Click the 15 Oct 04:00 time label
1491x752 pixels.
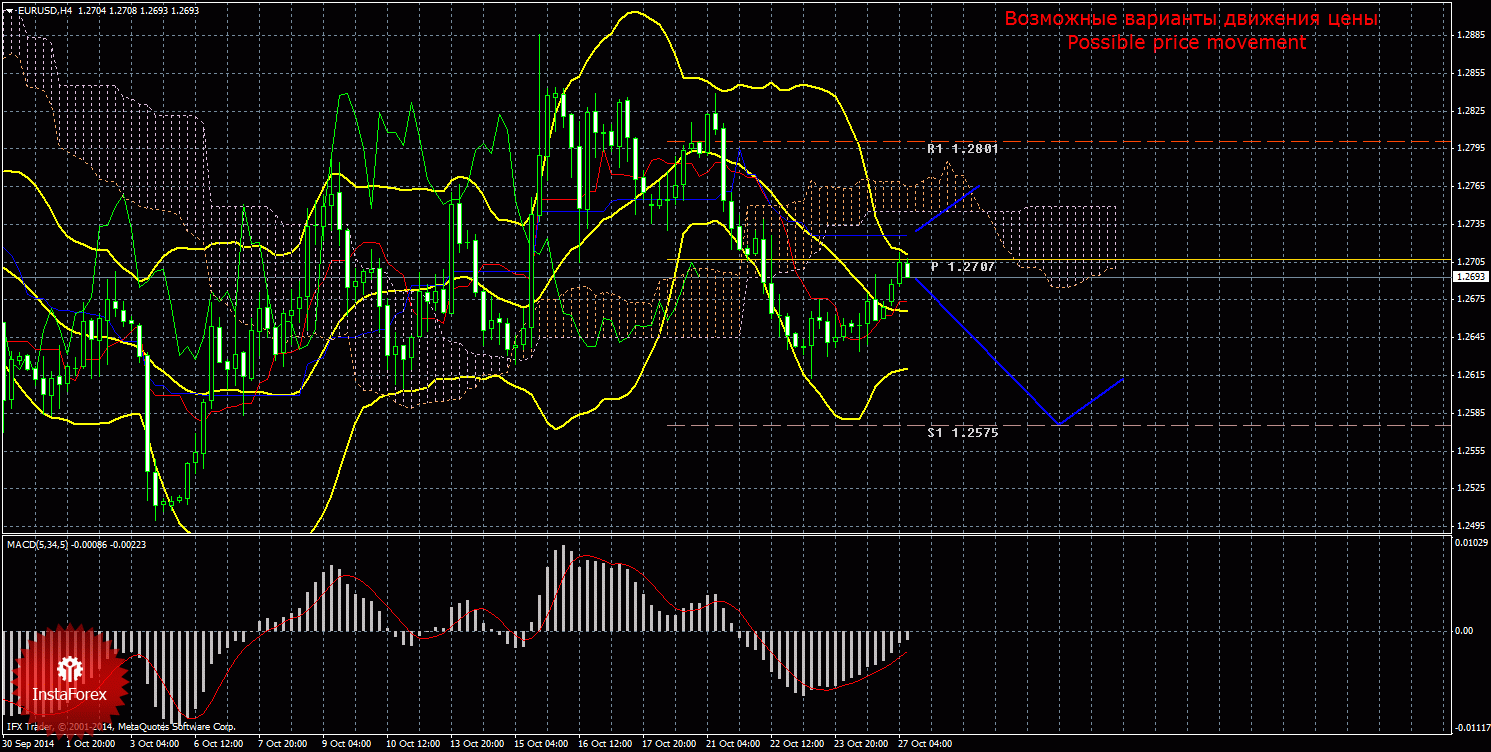(541, 744)
